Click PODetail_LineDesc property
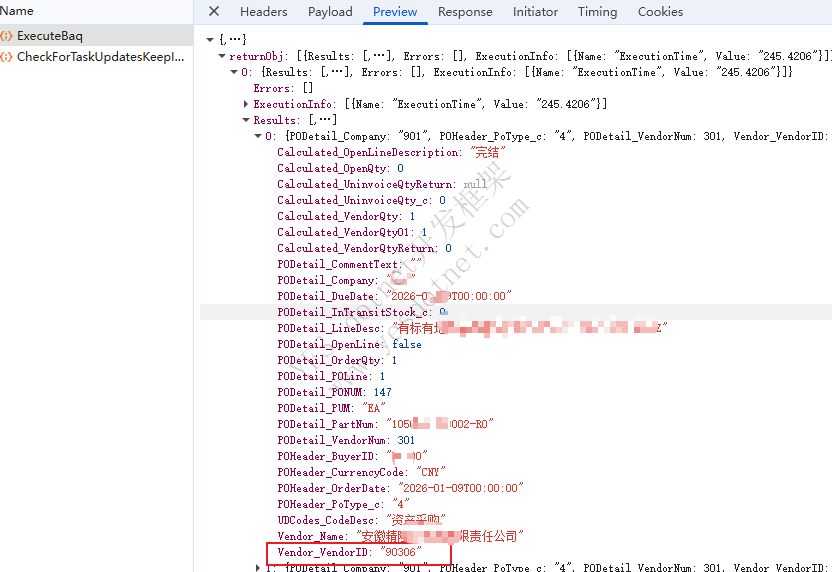832x572 pixels. 472,328
